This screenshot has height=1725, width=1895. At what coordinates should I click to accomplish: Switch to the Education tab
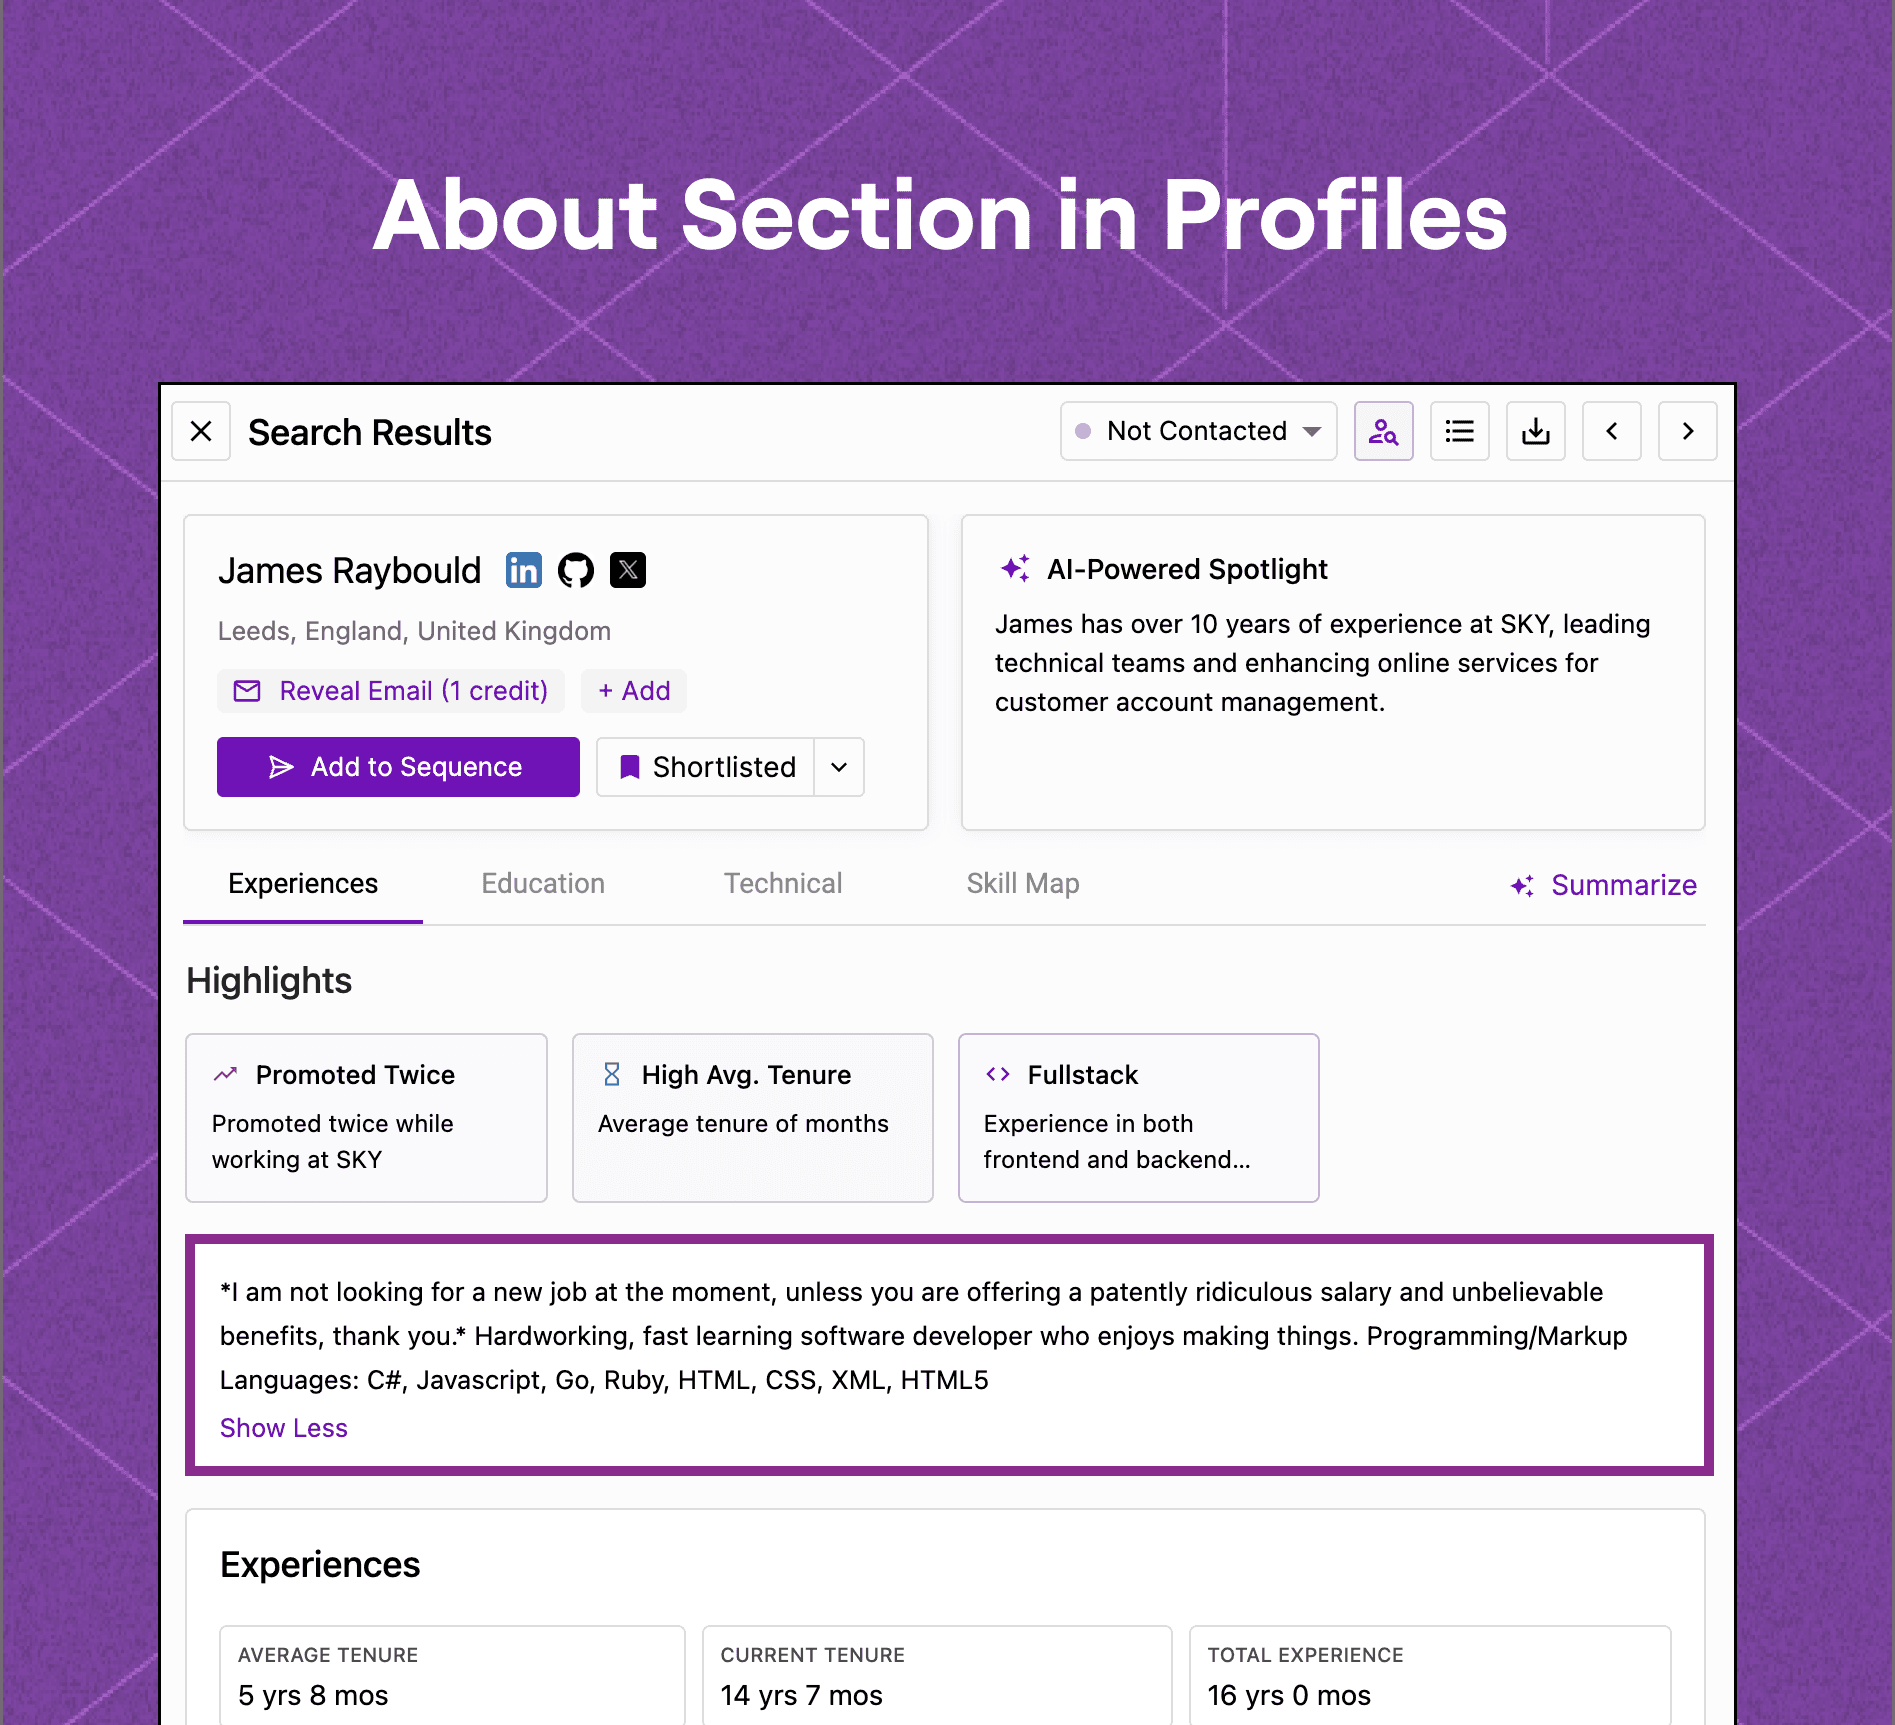[x=543, y=884]
